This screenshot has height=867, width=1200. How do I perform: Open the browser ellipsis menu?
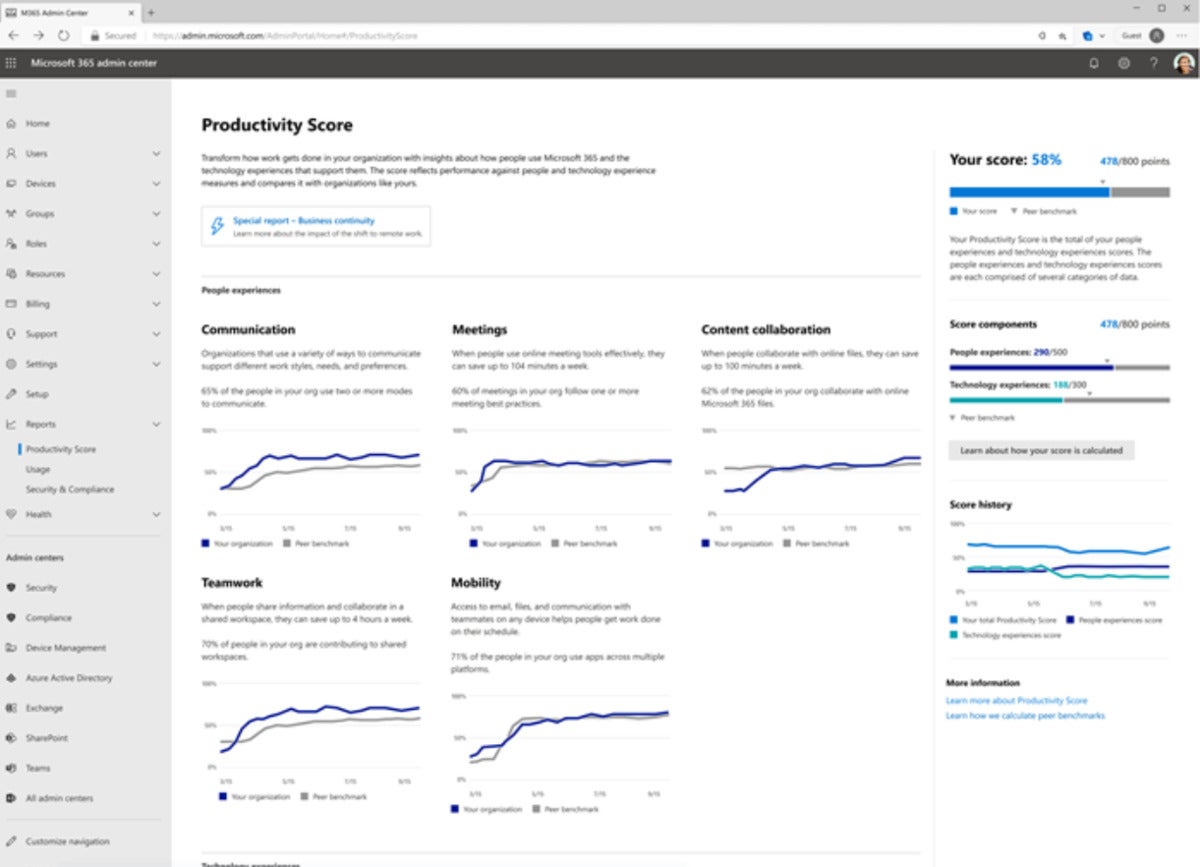tap(1183, 35)
